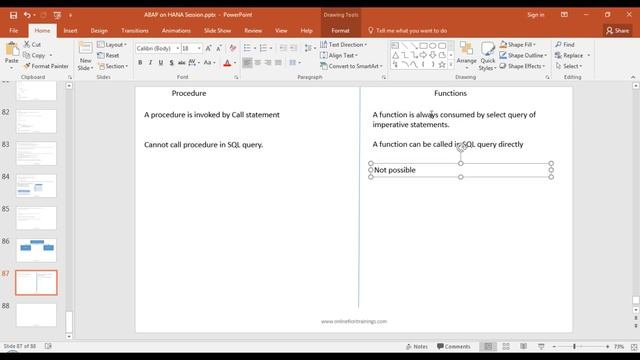640x360 pixels.
Task: Open the font name dropdown
Action: pyautogui.click(x=178, y=48)
